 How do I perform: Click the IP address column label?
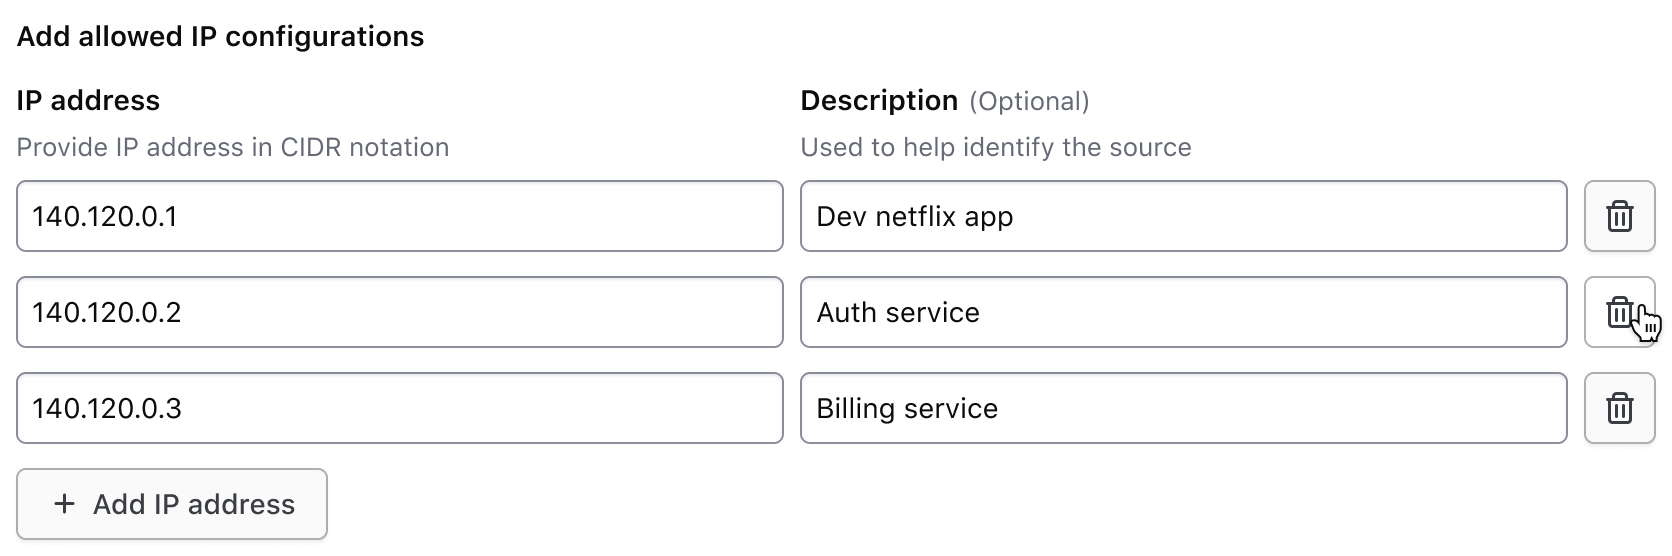(x=88, y=100)
